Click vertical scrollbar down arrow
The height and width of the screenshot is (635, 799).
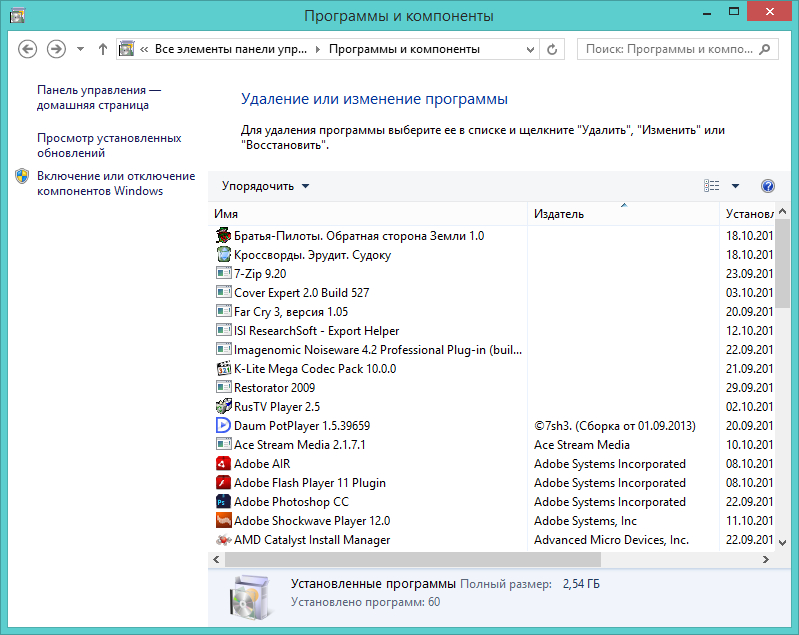click(783, 542)
